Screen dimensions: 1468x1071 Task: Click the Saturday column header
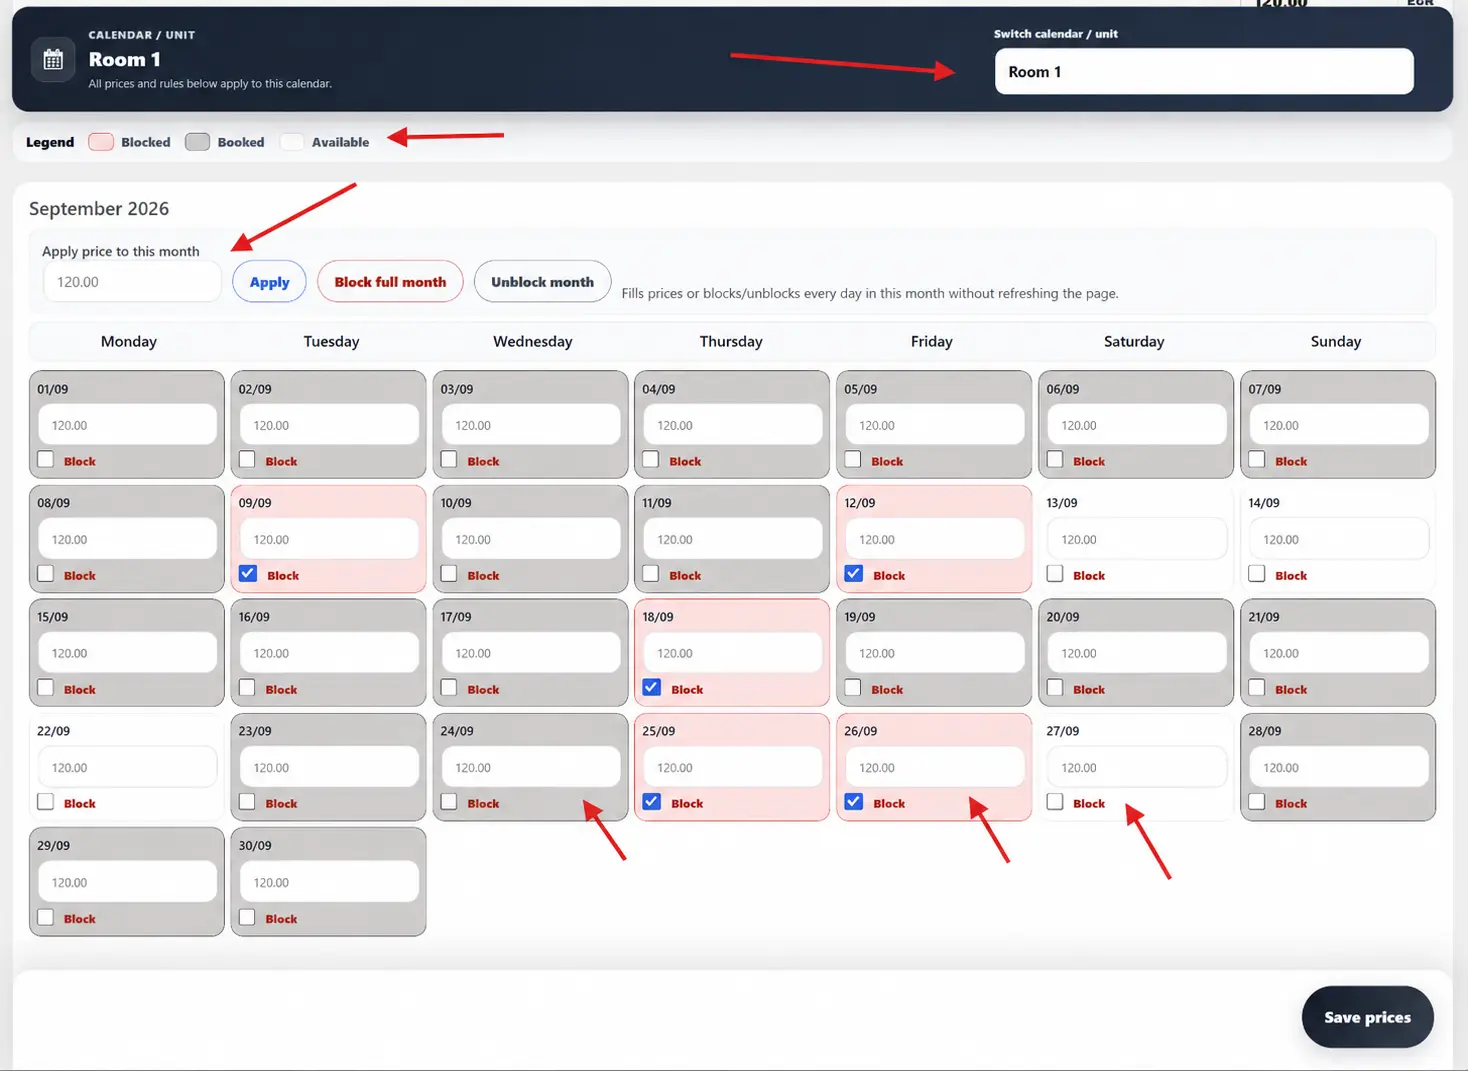pyautogui.click(x=1134, y=341)
